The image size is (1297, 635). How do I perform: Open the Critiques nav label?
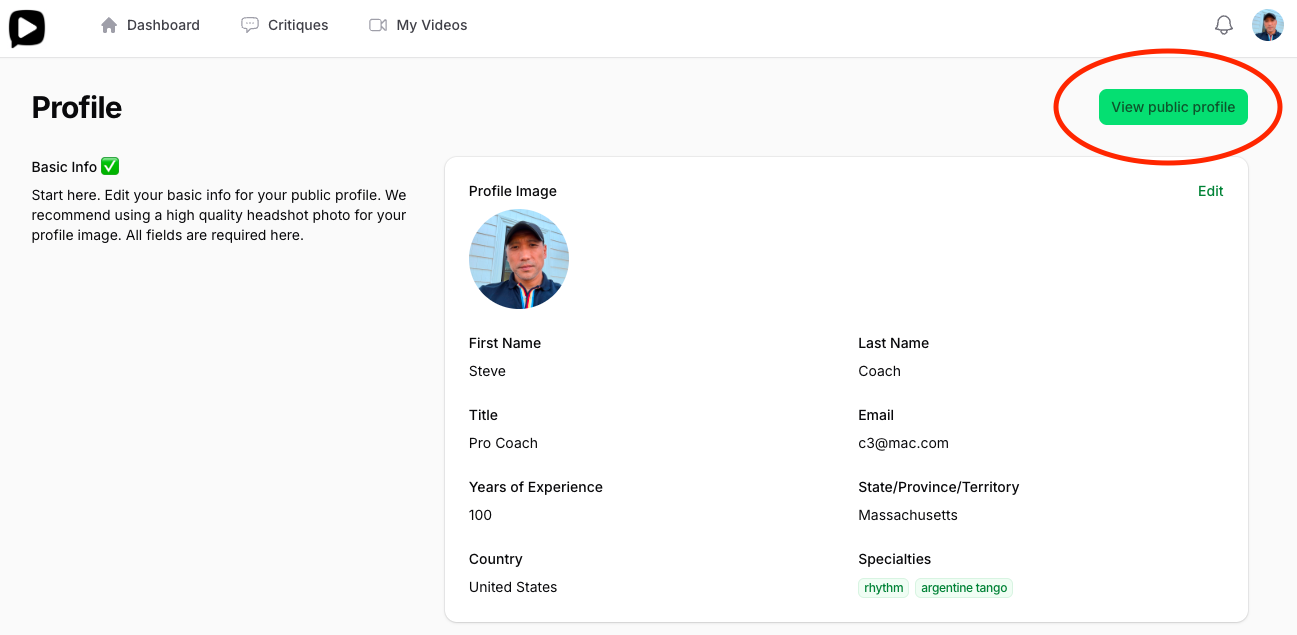pos(298,25)
